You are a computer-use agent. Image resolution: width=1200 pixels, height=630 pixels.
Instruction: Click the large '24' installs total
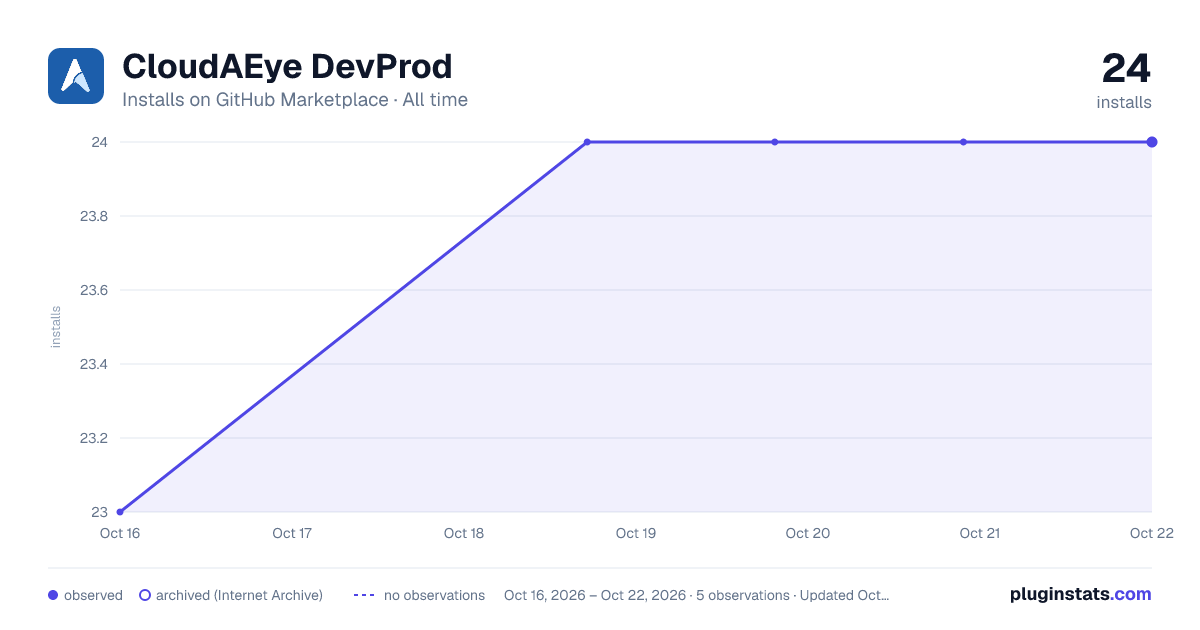click(x=1126, y=69)
